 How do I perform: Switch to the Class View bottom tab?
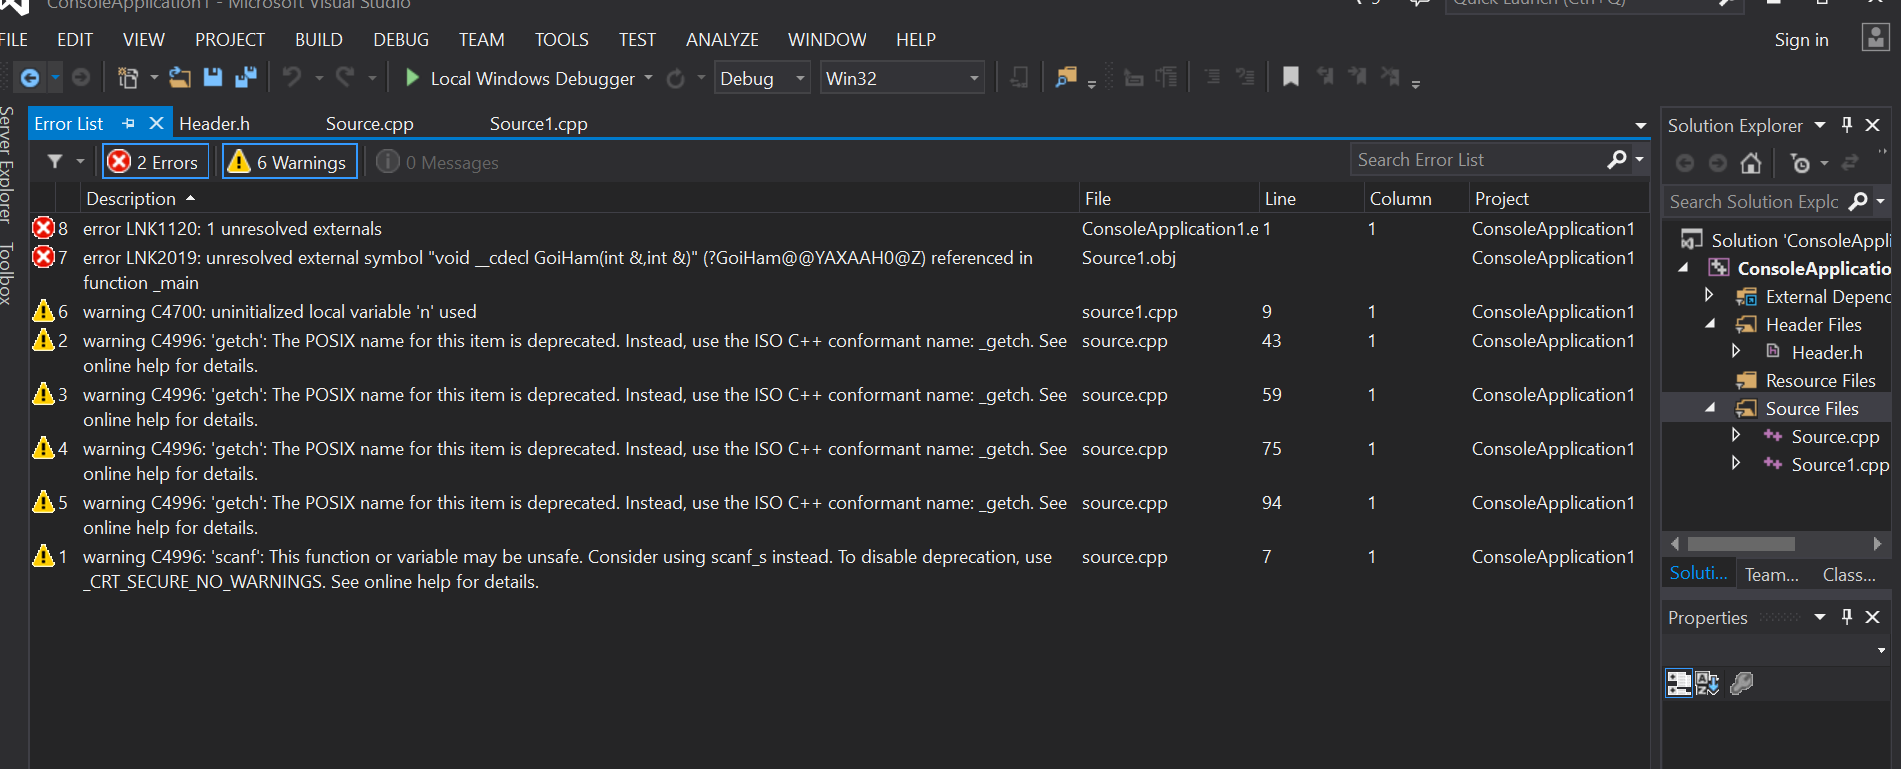(1849, 574)
